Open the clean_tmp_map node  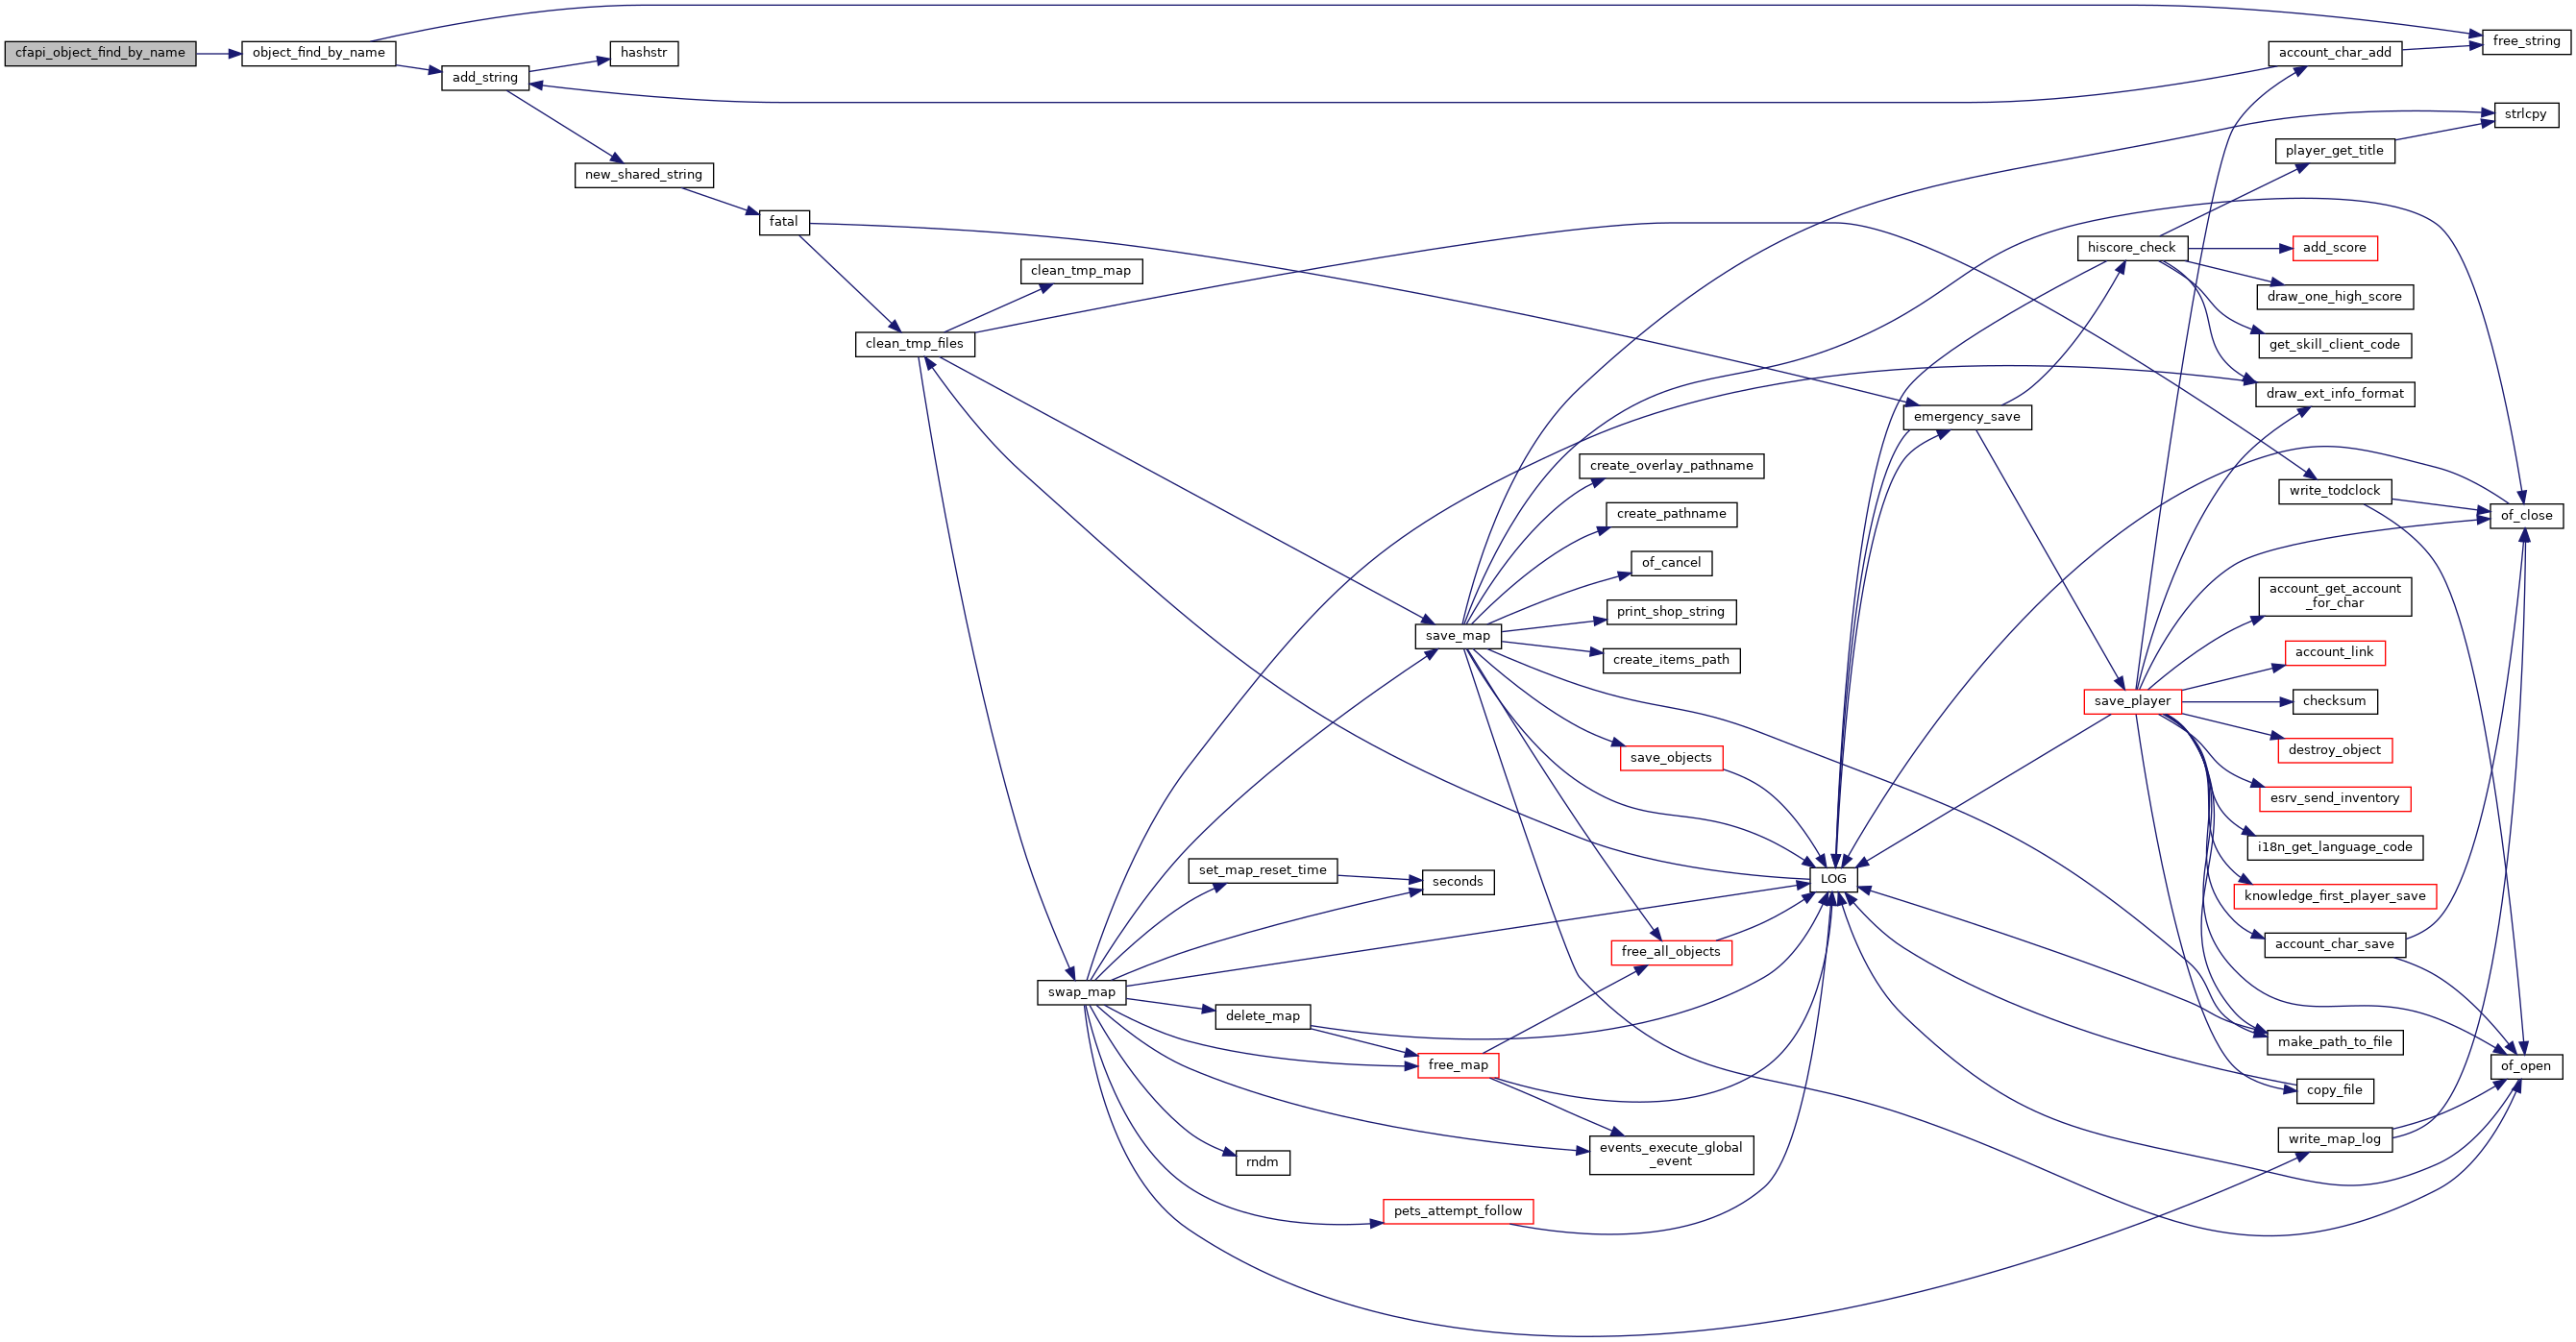(1081, 271)
